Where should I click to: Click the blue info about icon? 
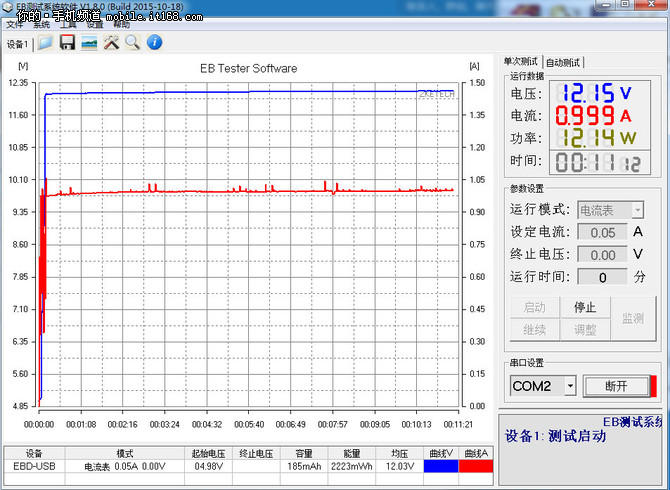pyautogui.click(x=154, y=42)
